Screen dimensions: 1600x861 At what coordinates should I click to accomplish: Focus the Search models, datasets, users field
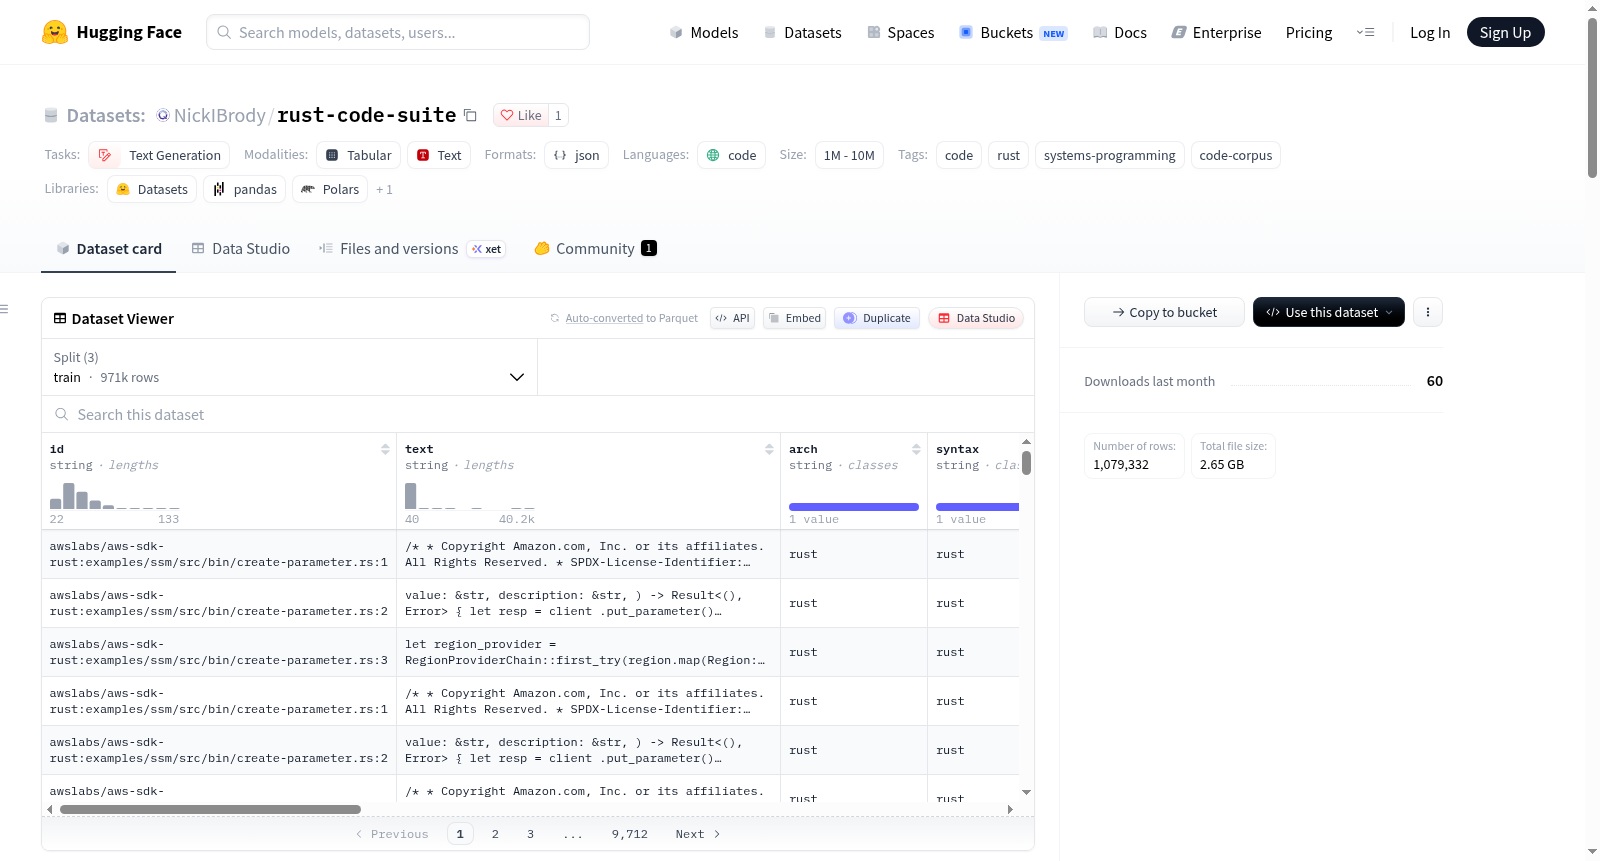tap(398, 32)
